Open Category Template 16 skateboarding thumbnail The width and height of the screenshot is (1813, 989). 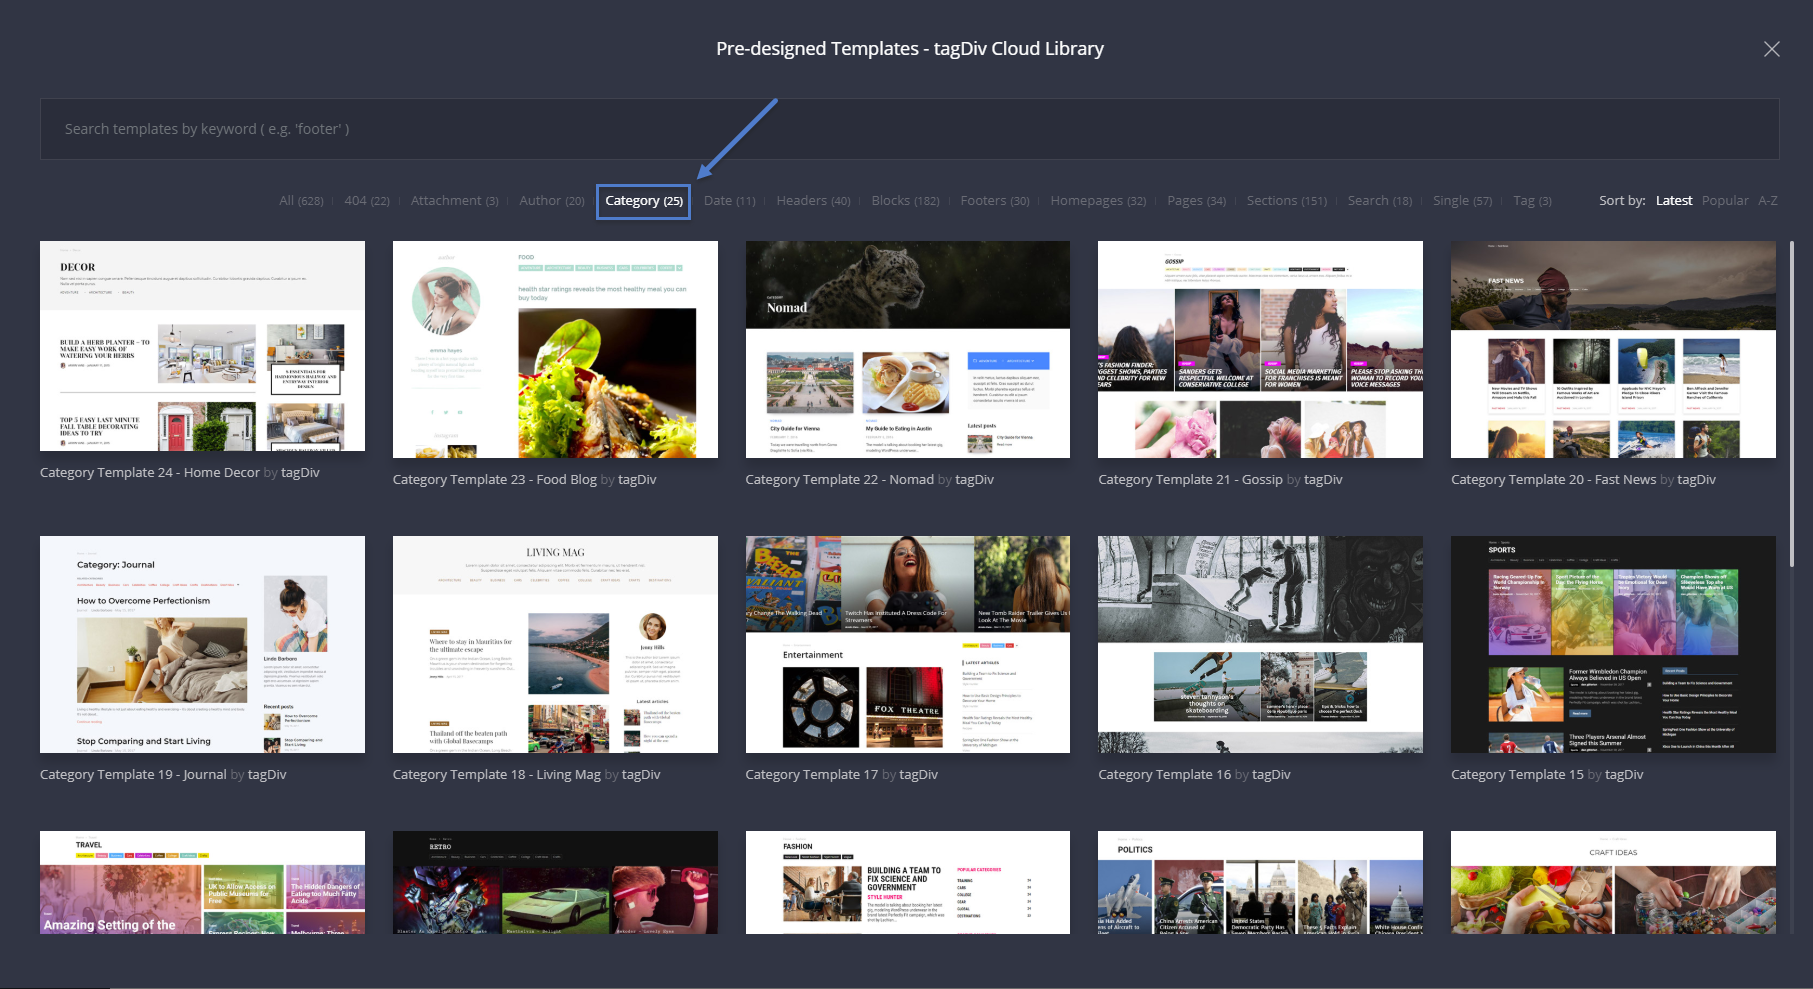[x=1260, y=644]
